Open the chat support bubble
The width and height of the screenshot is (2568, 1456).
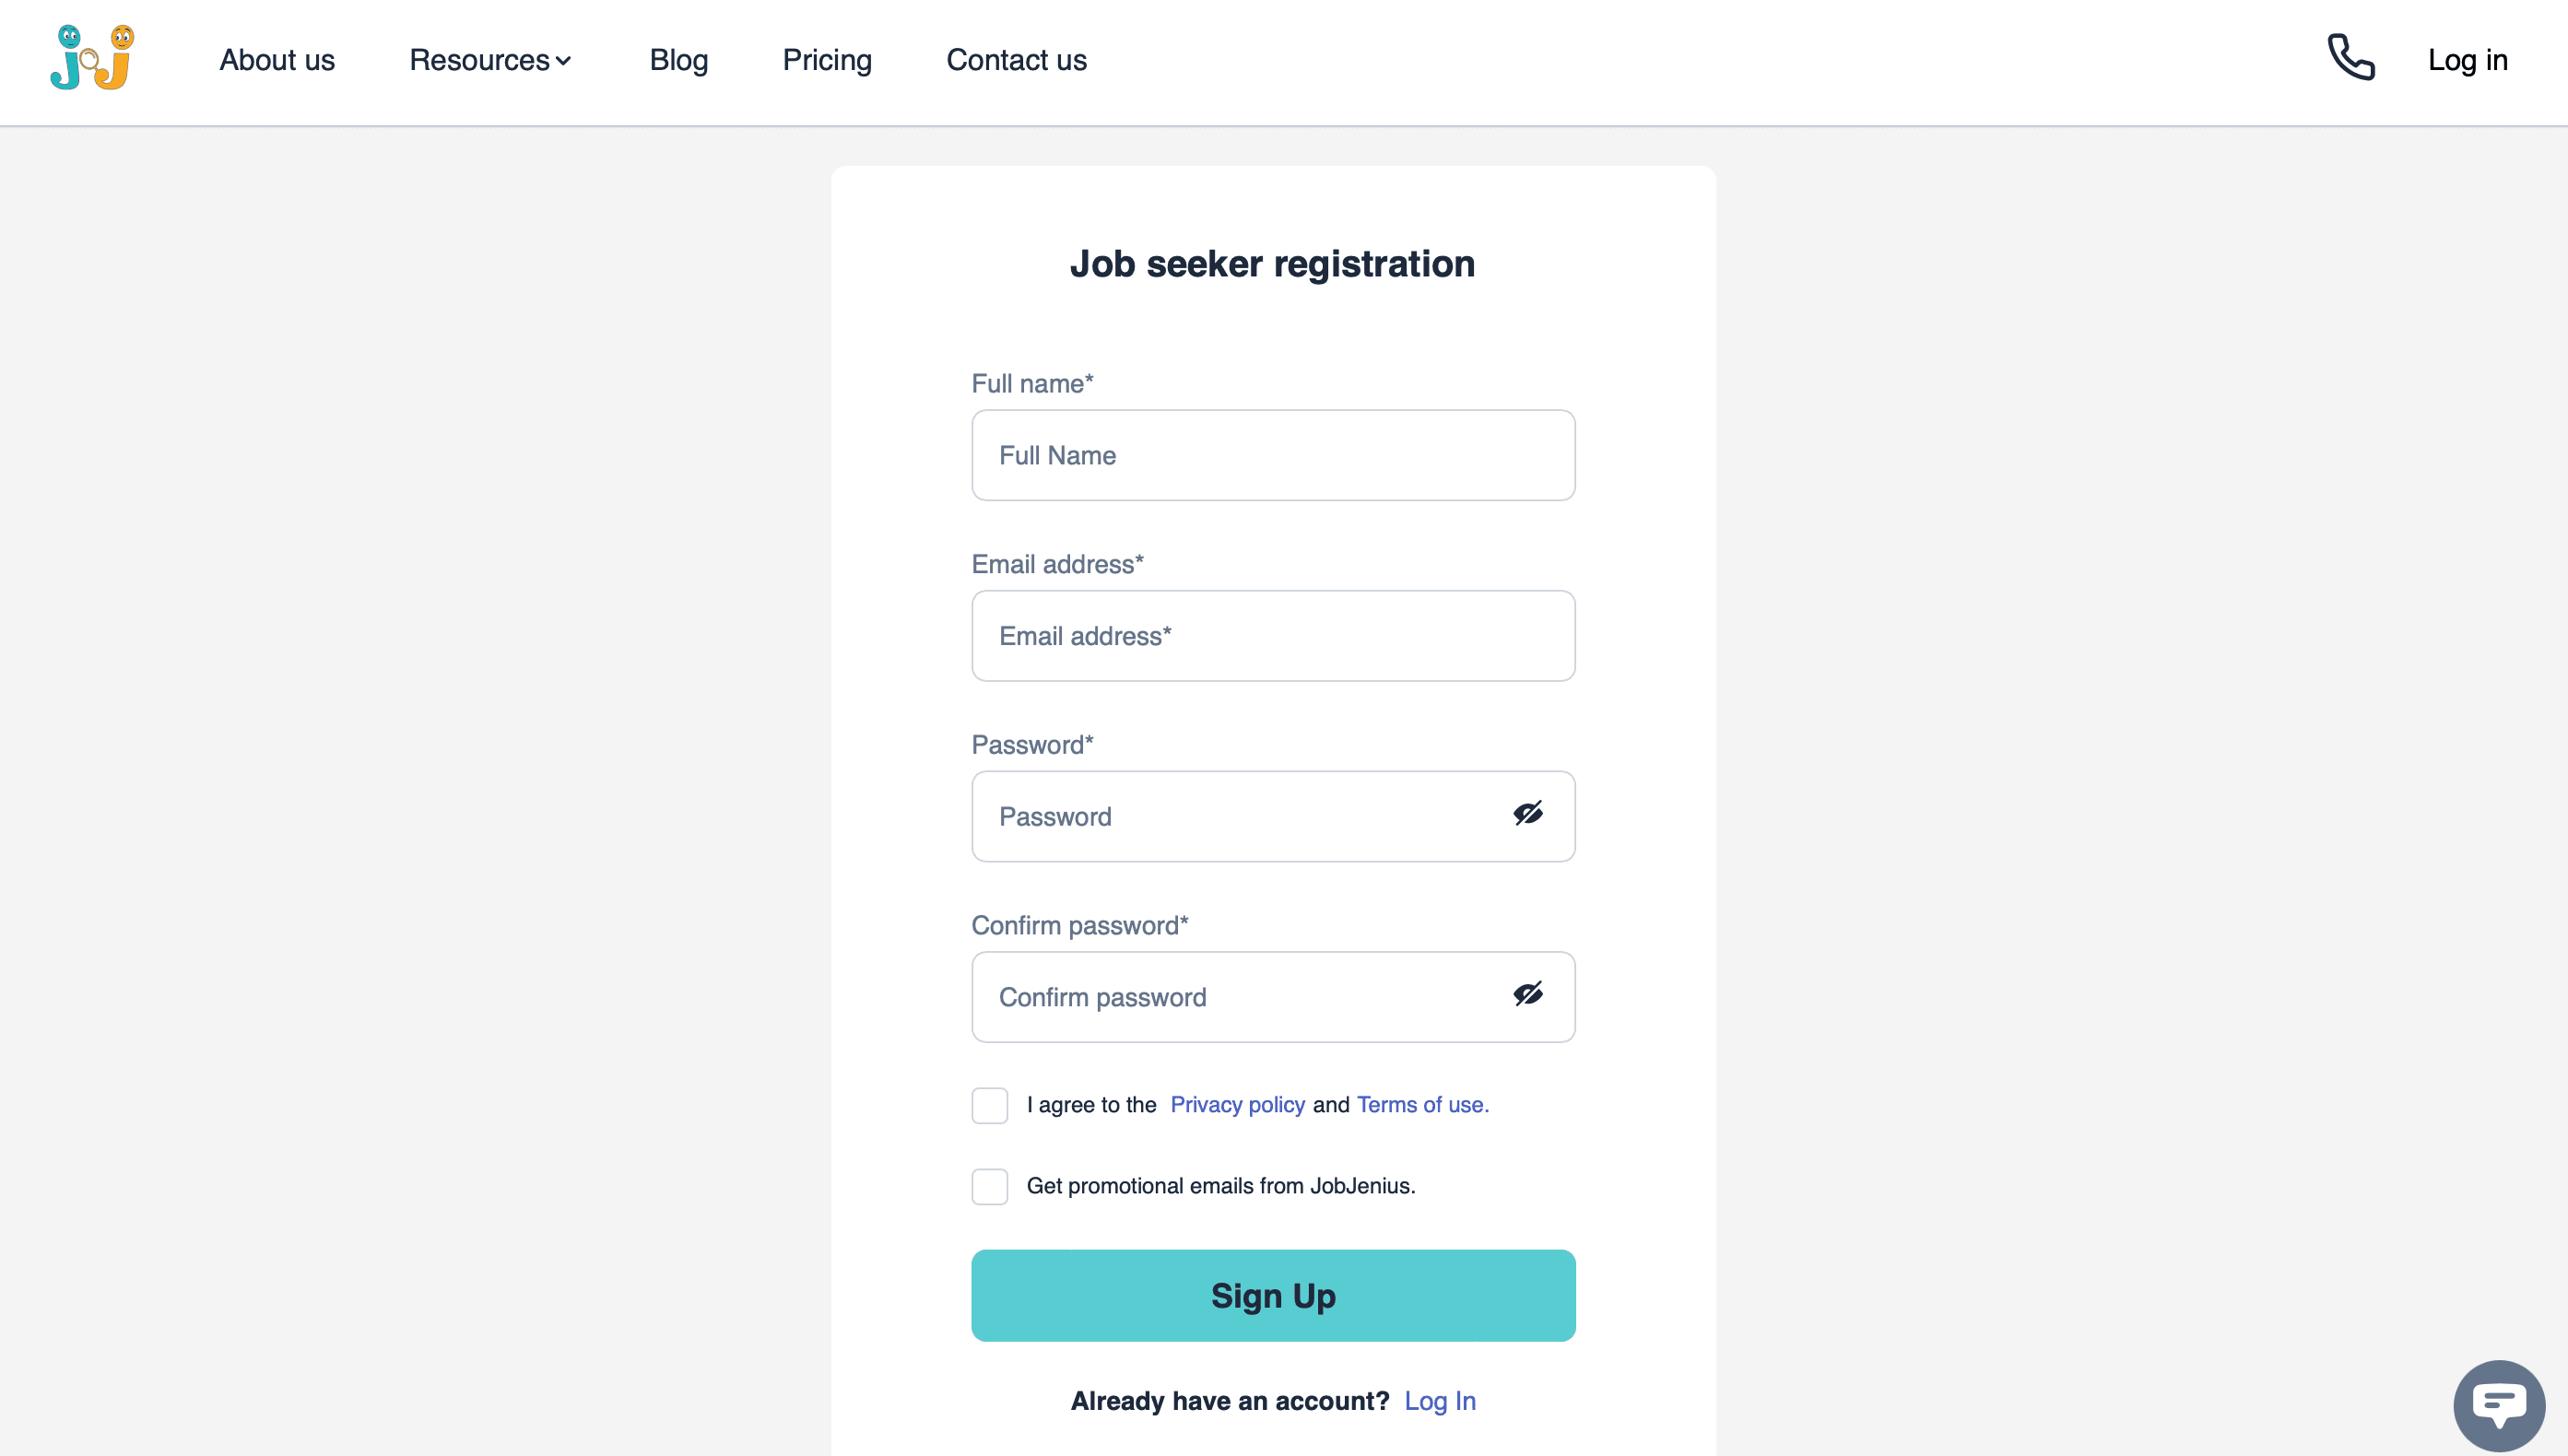pyautogui.click(x=2499, y=1405)
